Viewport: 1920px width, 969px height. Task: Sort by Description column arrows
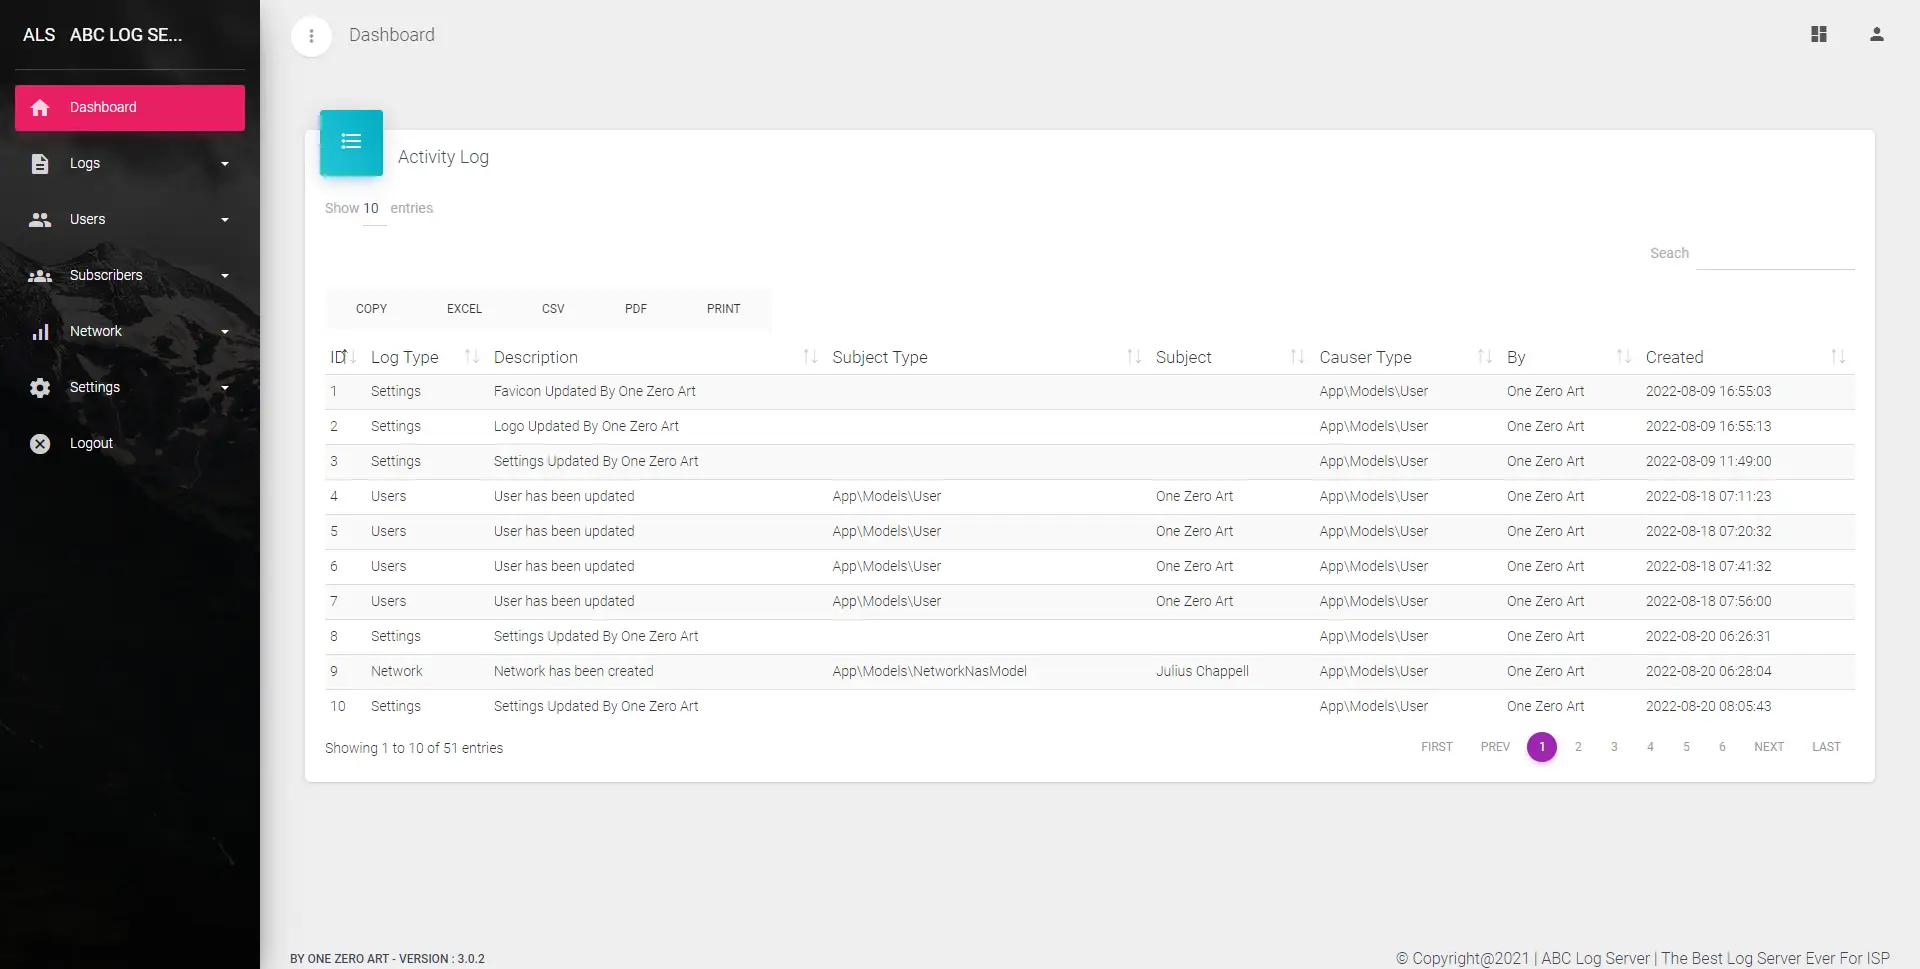(x=810, y=357)
